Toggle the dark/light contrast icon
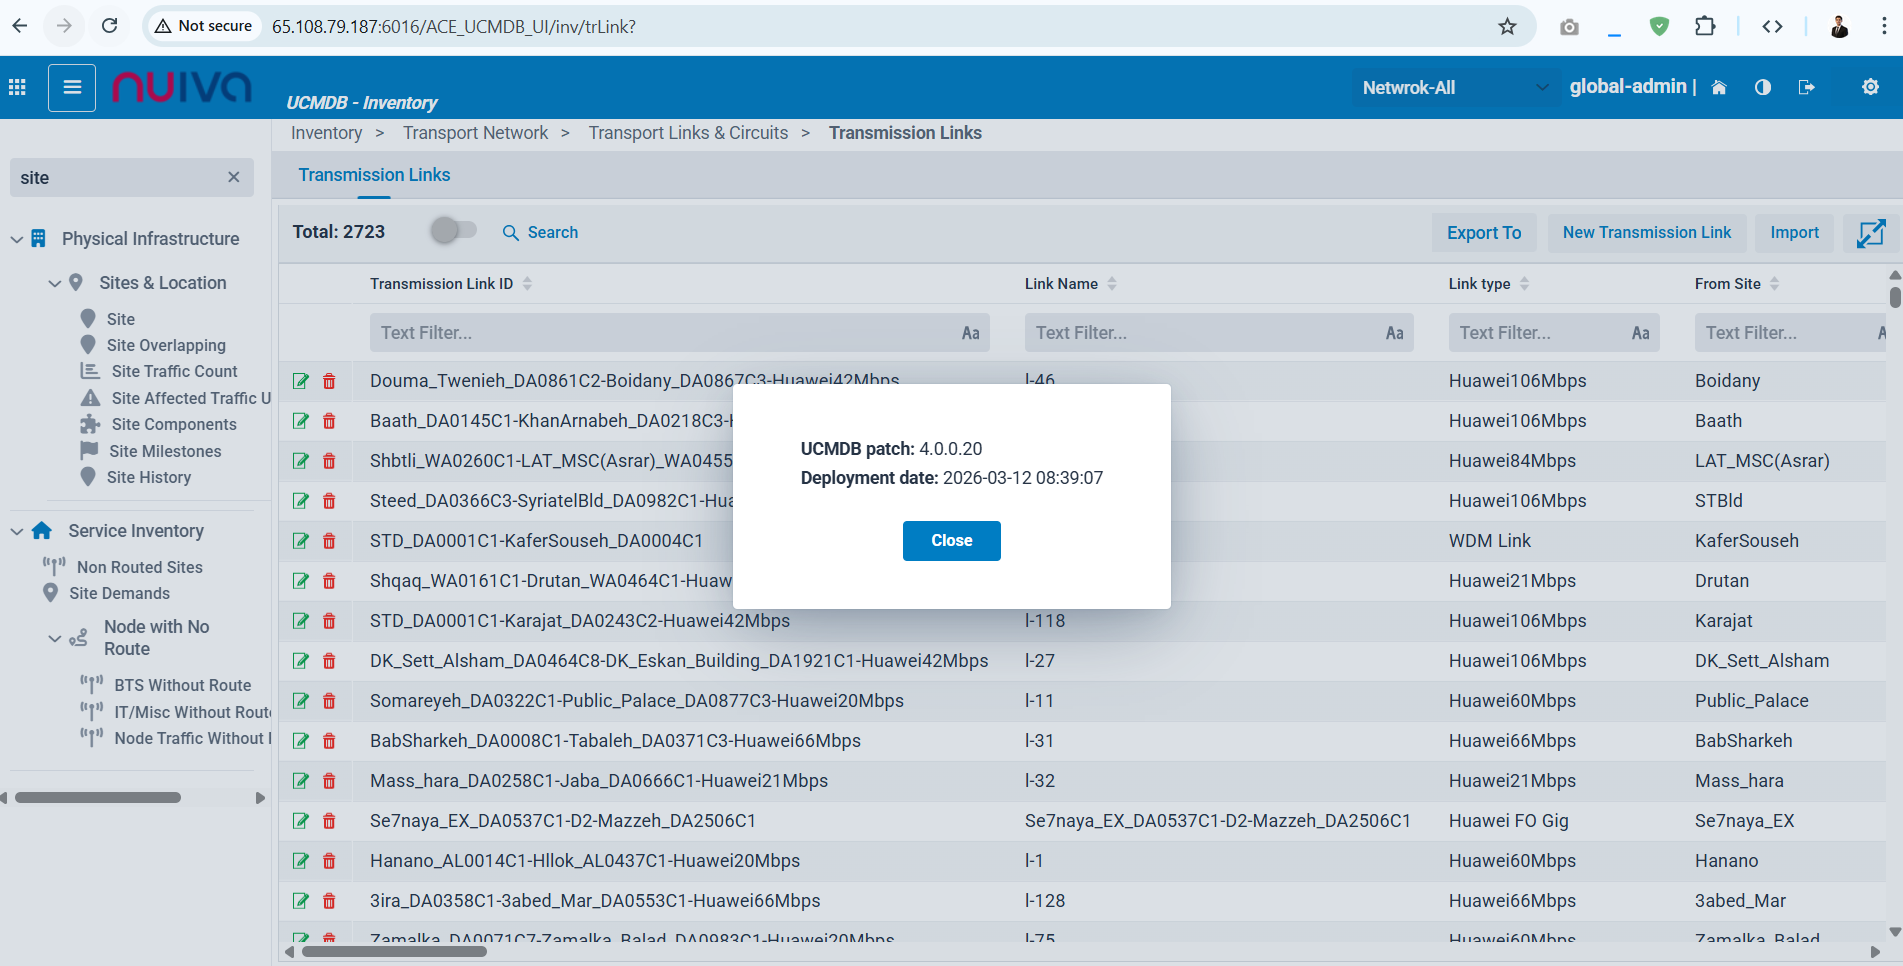The width and height of the screenshot is (1903, 966). coord(1763,88)
